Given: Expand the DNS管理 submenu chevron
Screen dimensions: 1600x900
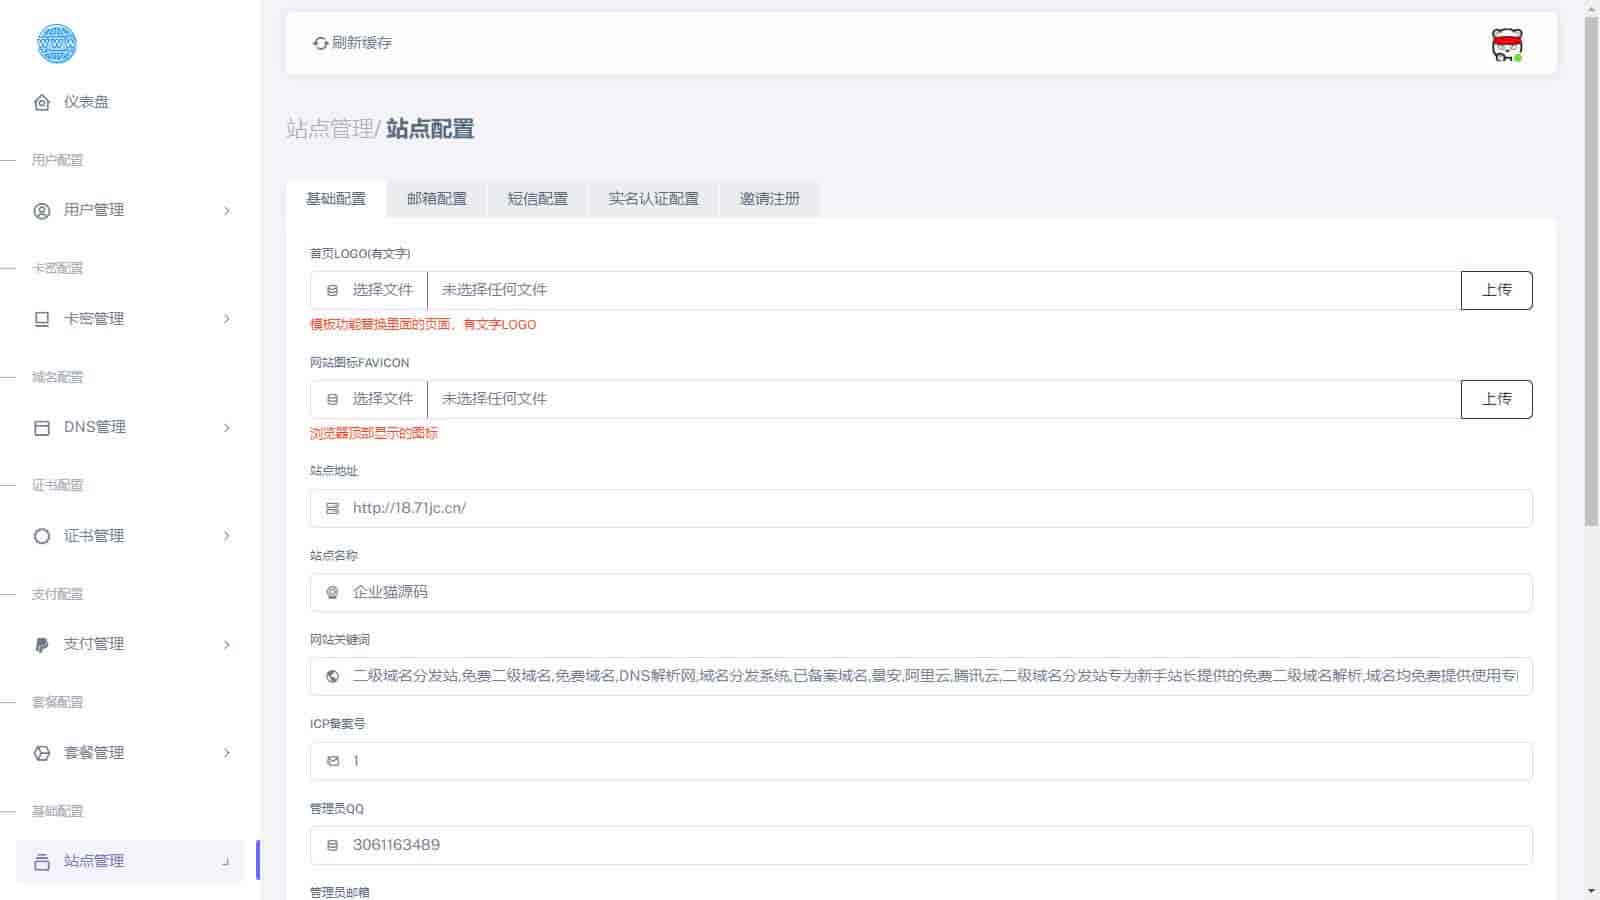Looking at the screenshot, I should point(227,428).
